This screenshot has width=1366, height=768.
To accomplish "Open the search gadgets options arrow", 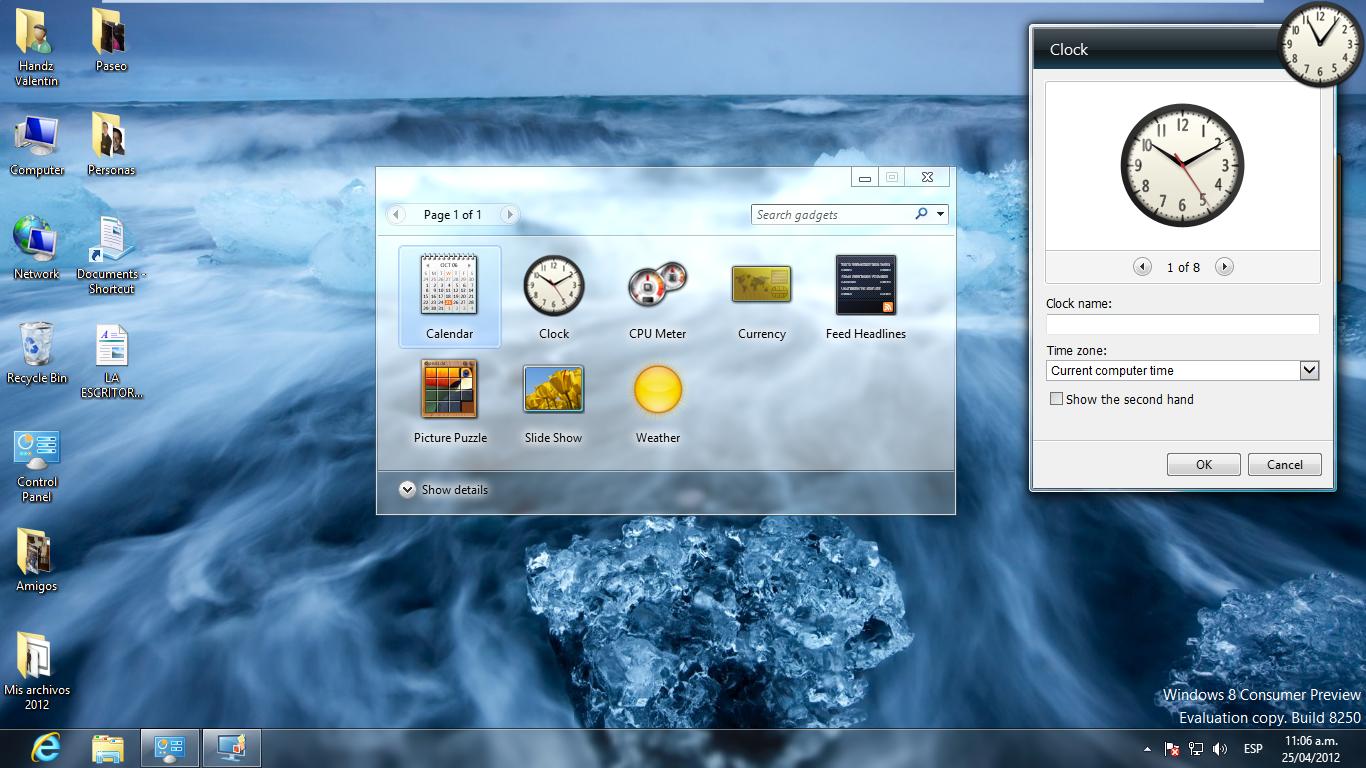I will pyautogui.click(x=941, y=214).
